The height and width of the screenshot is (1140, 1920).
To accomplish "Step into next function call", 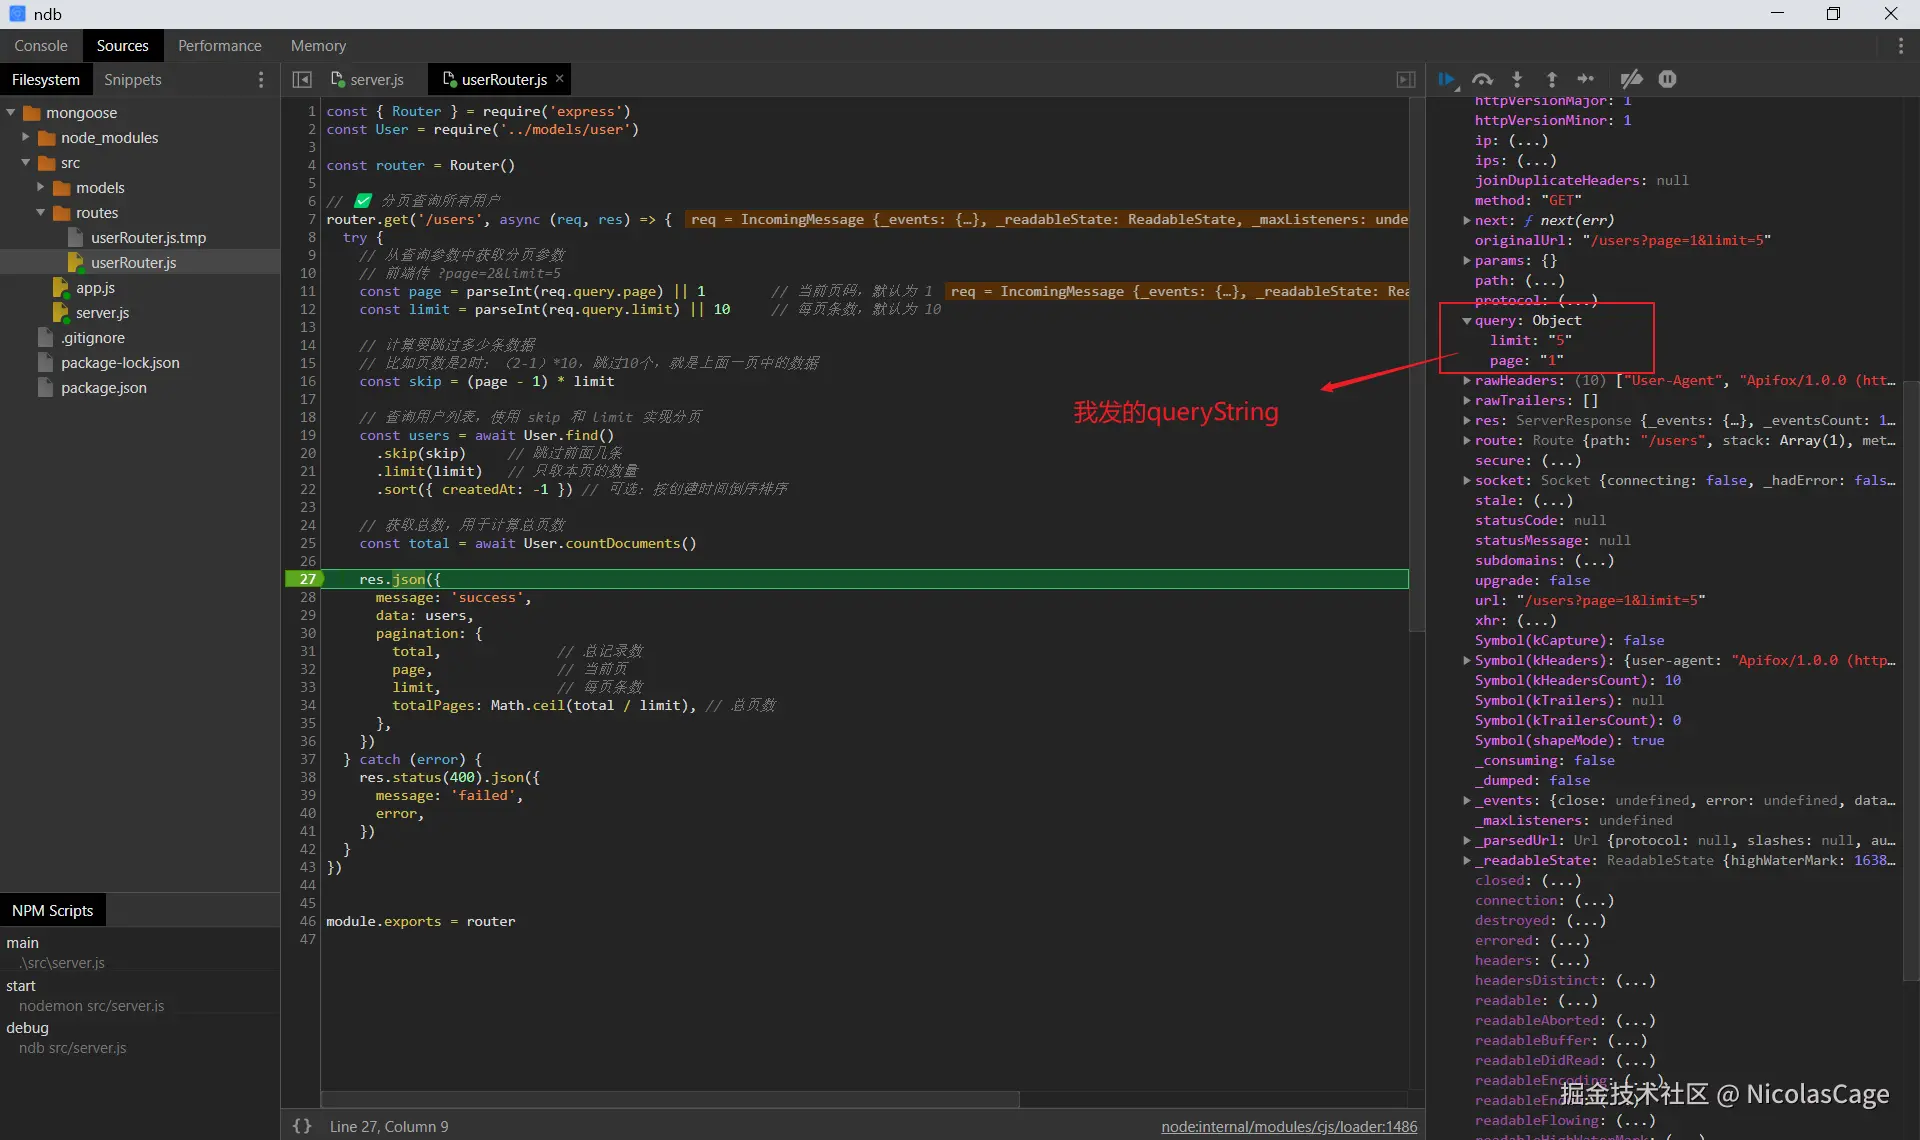I will [1517, 79].
